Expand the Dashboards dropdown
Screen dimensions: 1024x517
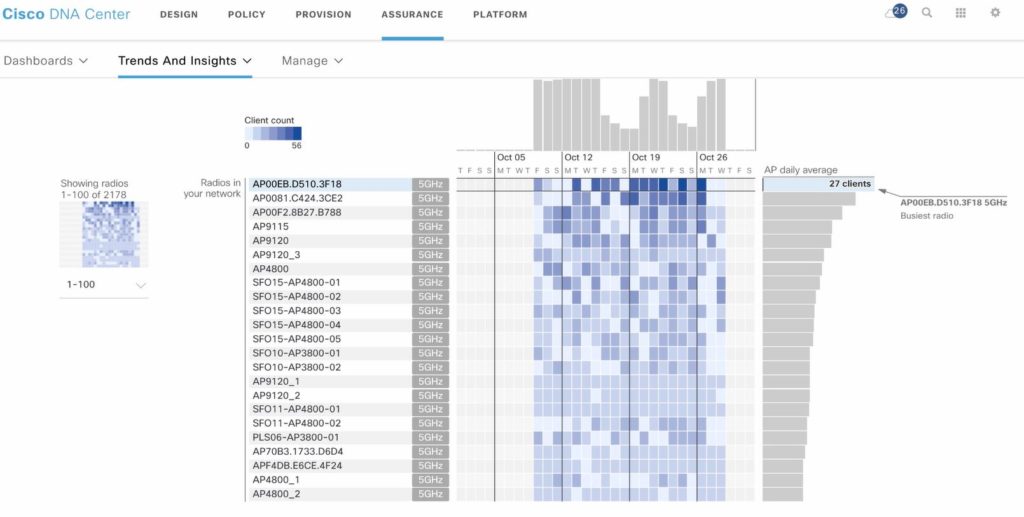pos(46,61)
